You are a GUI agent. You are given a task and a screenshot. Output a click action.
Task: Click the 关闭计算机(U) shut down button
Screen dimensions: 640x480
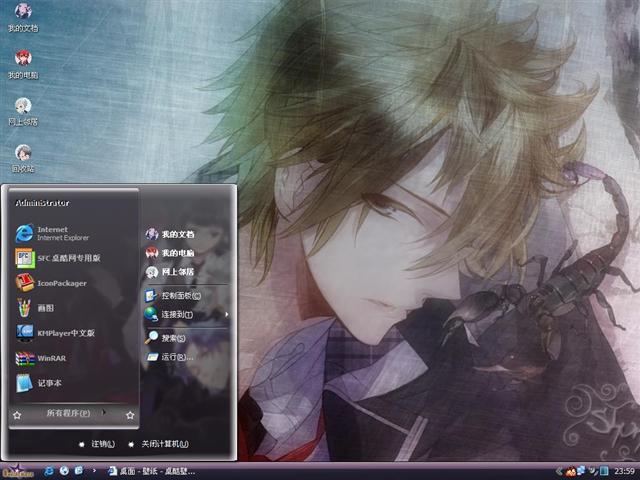pos(158,444)
